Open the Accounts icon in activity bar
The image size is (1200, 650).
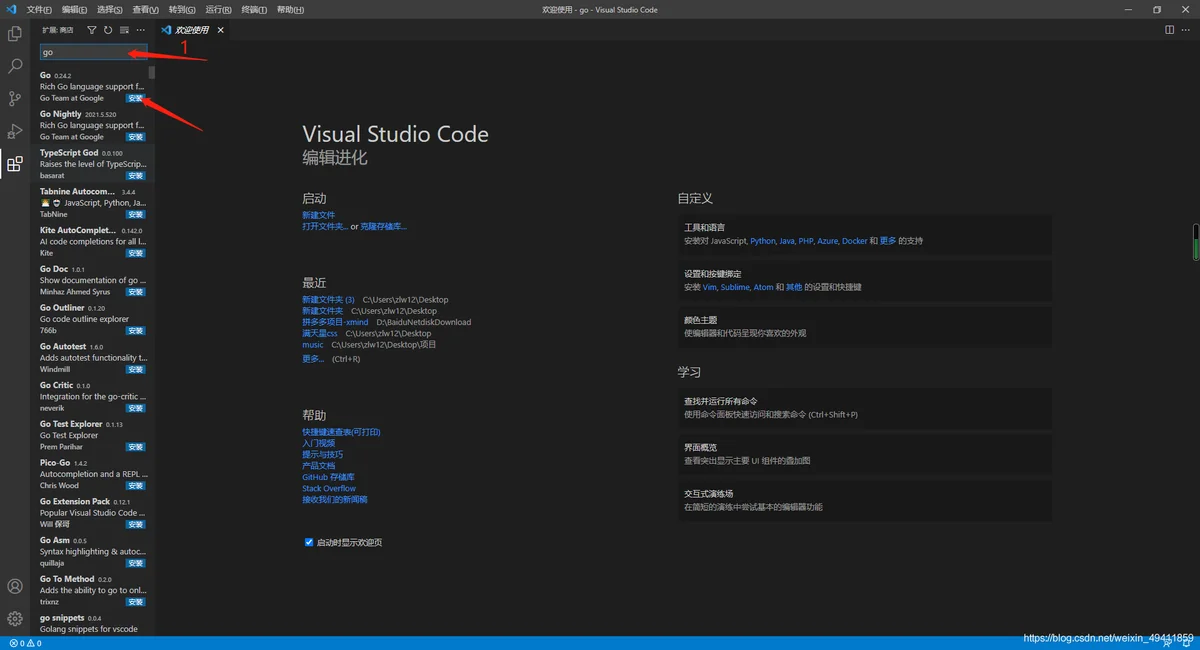15,587
